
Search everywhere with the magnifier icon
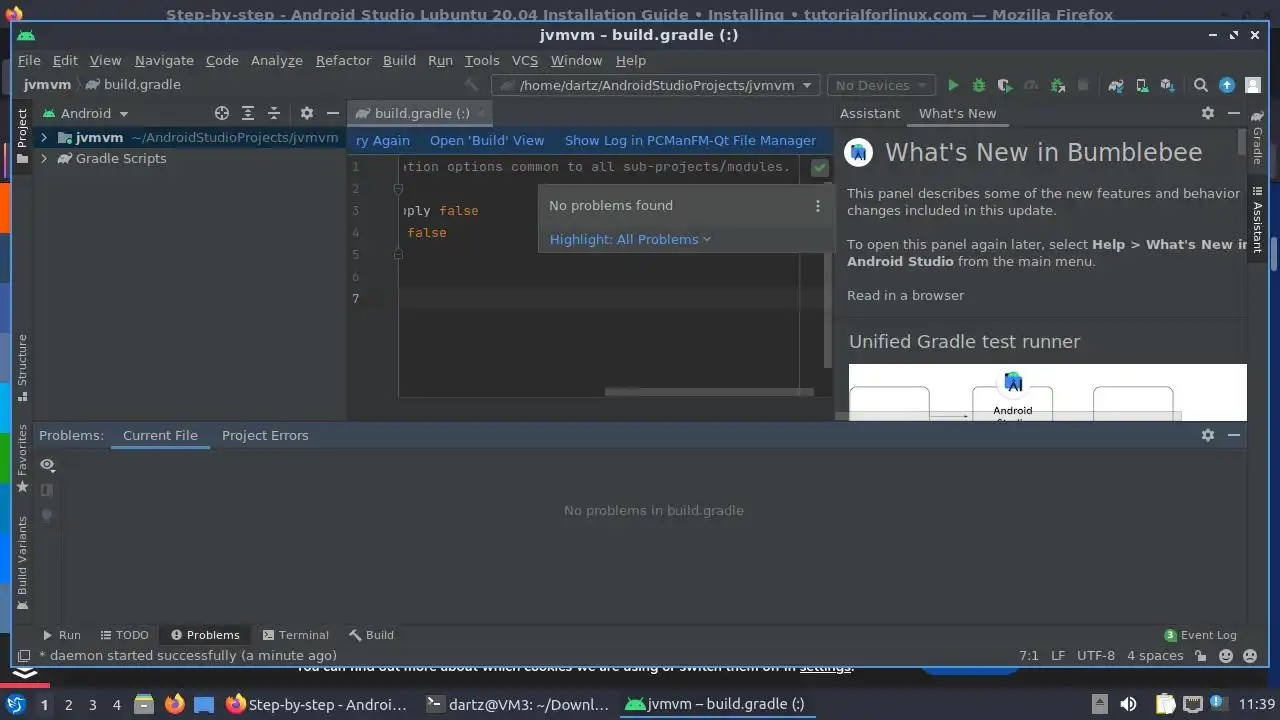pos(1201,86)
